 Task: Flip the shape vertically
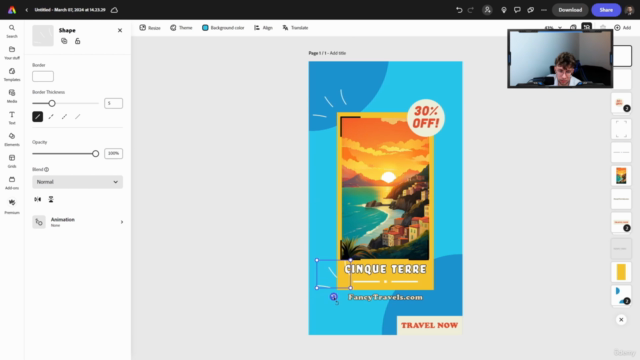point(51,199)
